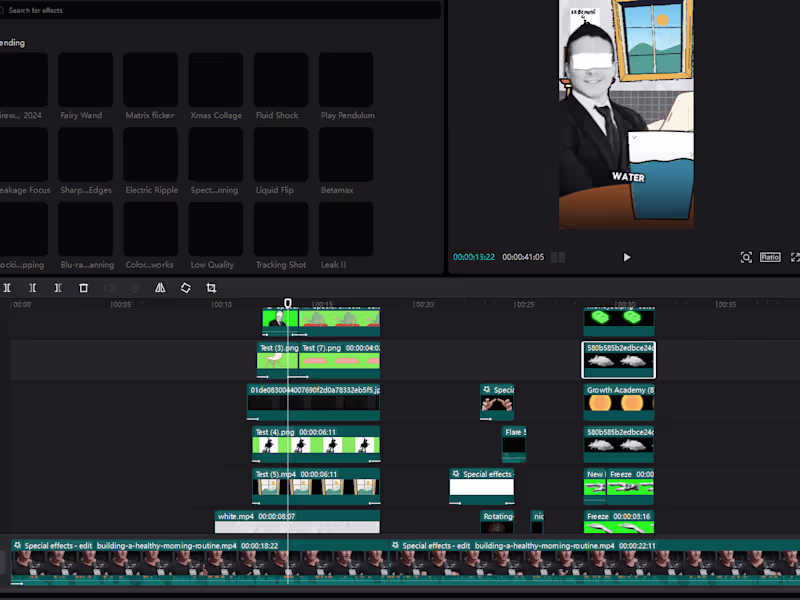Select second main track morning-routine clip 00:00:22:11

[x=594, y=562]
